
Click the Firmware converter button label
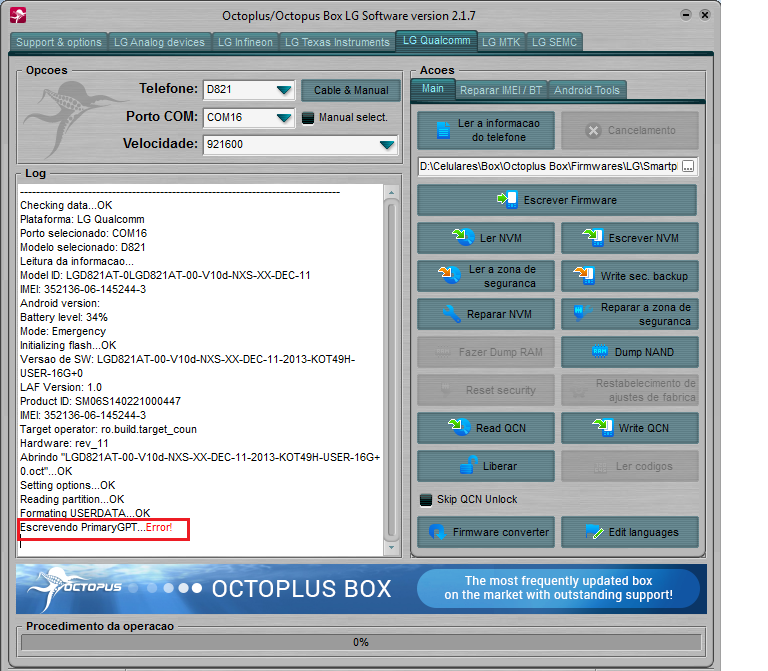tap(501, 532)
